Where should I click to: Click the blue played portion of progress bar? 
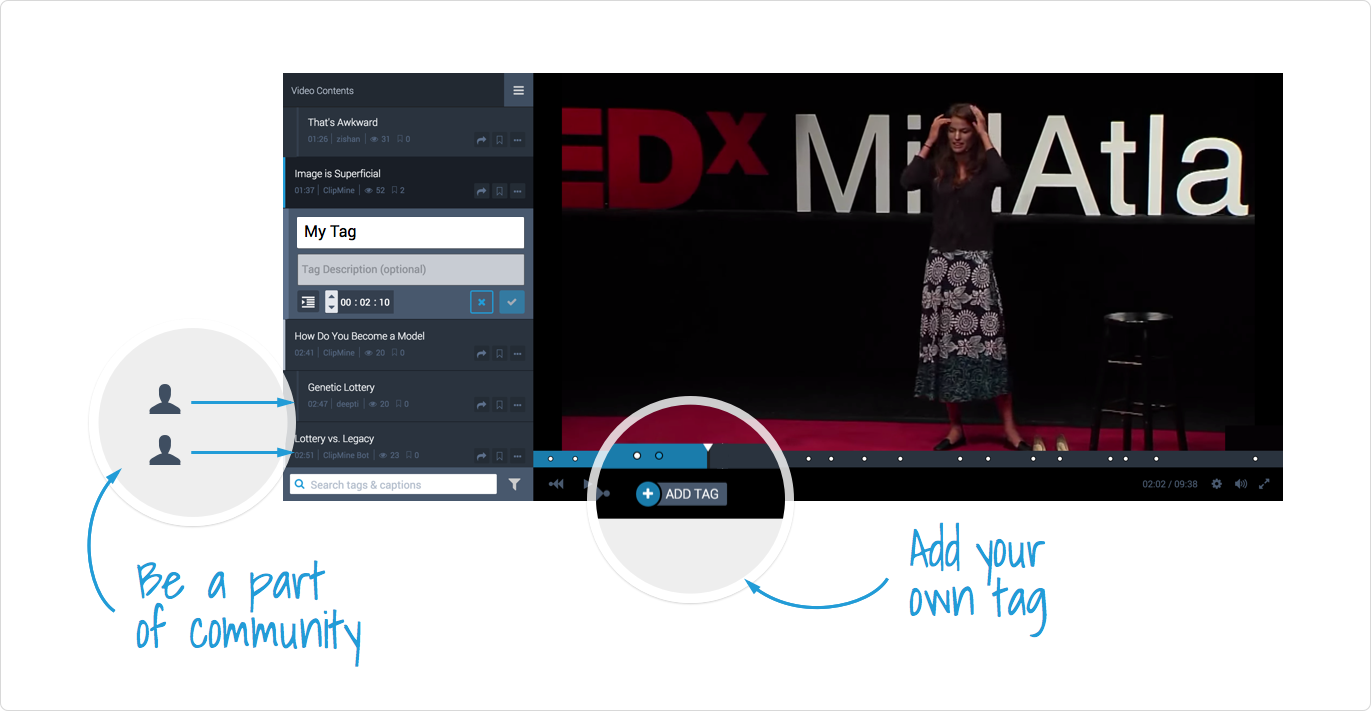620,459
